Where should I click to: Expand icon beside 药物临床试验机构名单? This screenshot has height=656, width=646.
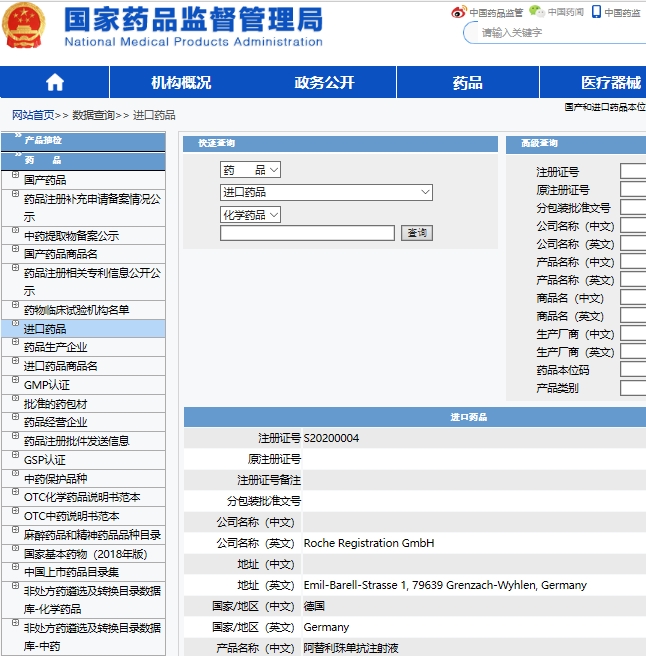tap(15, 305)
